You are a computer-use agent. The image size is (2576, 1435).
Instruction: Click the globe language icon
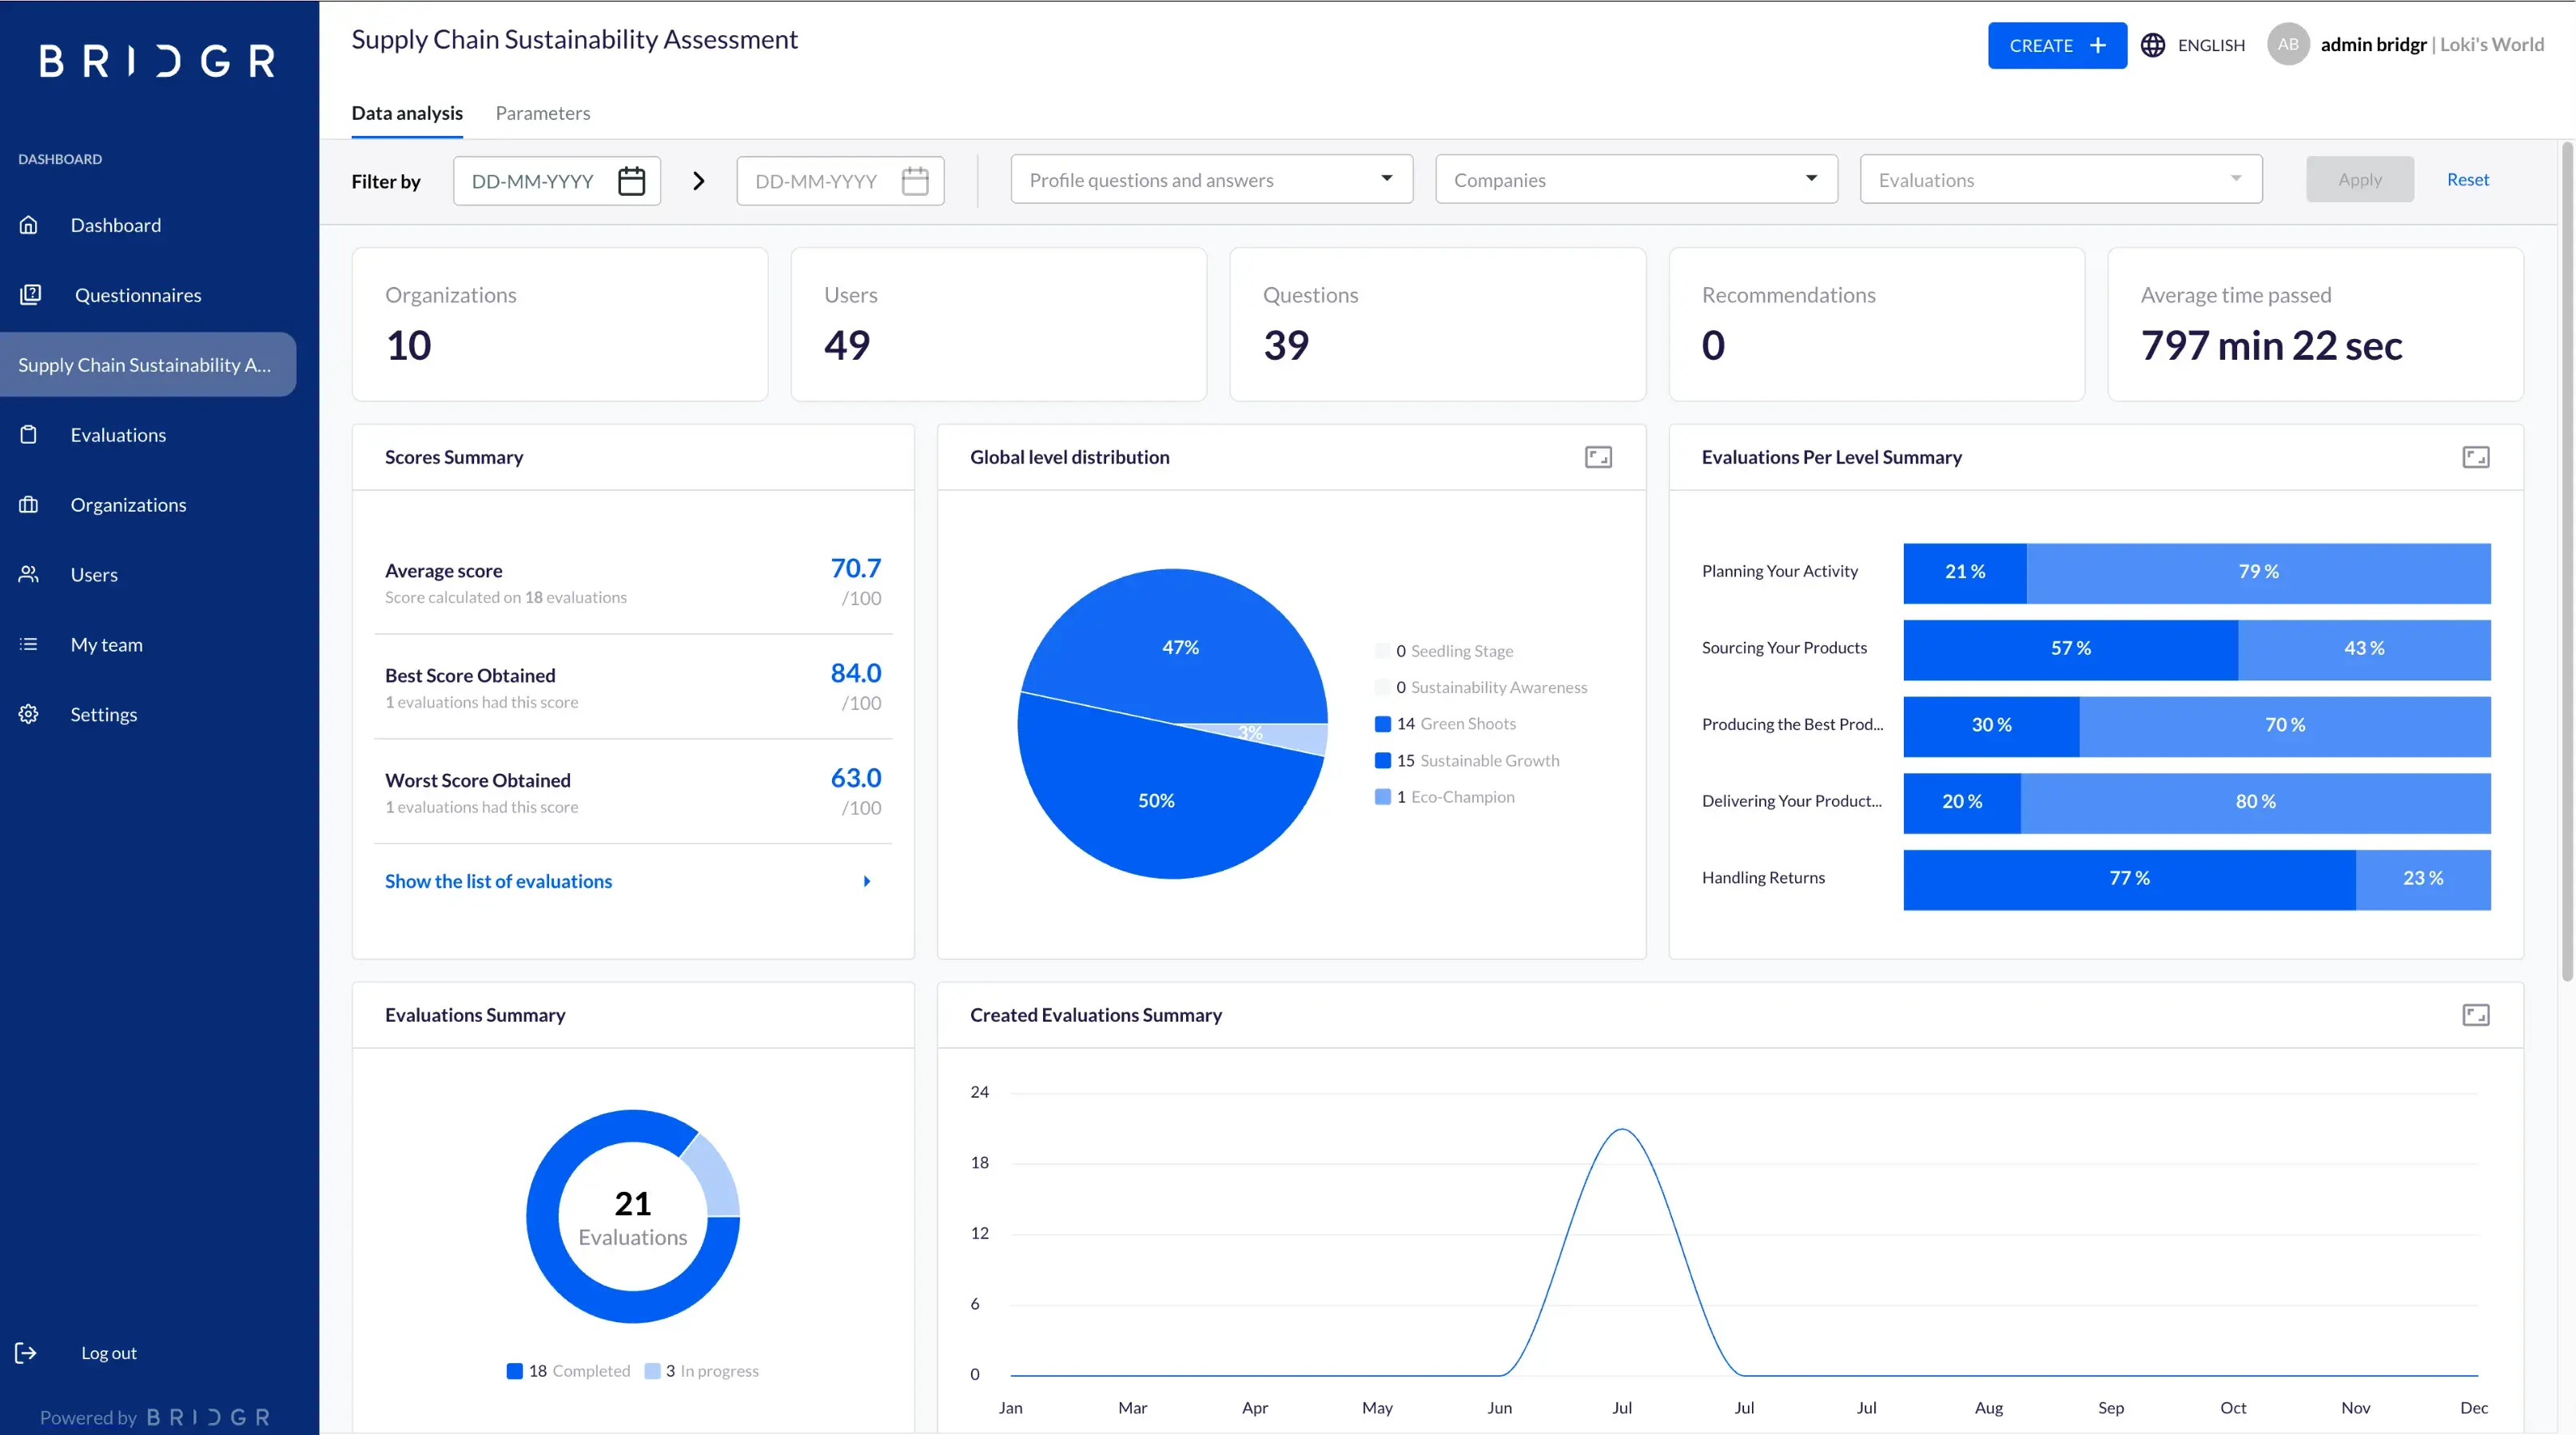click(2153, 45)
